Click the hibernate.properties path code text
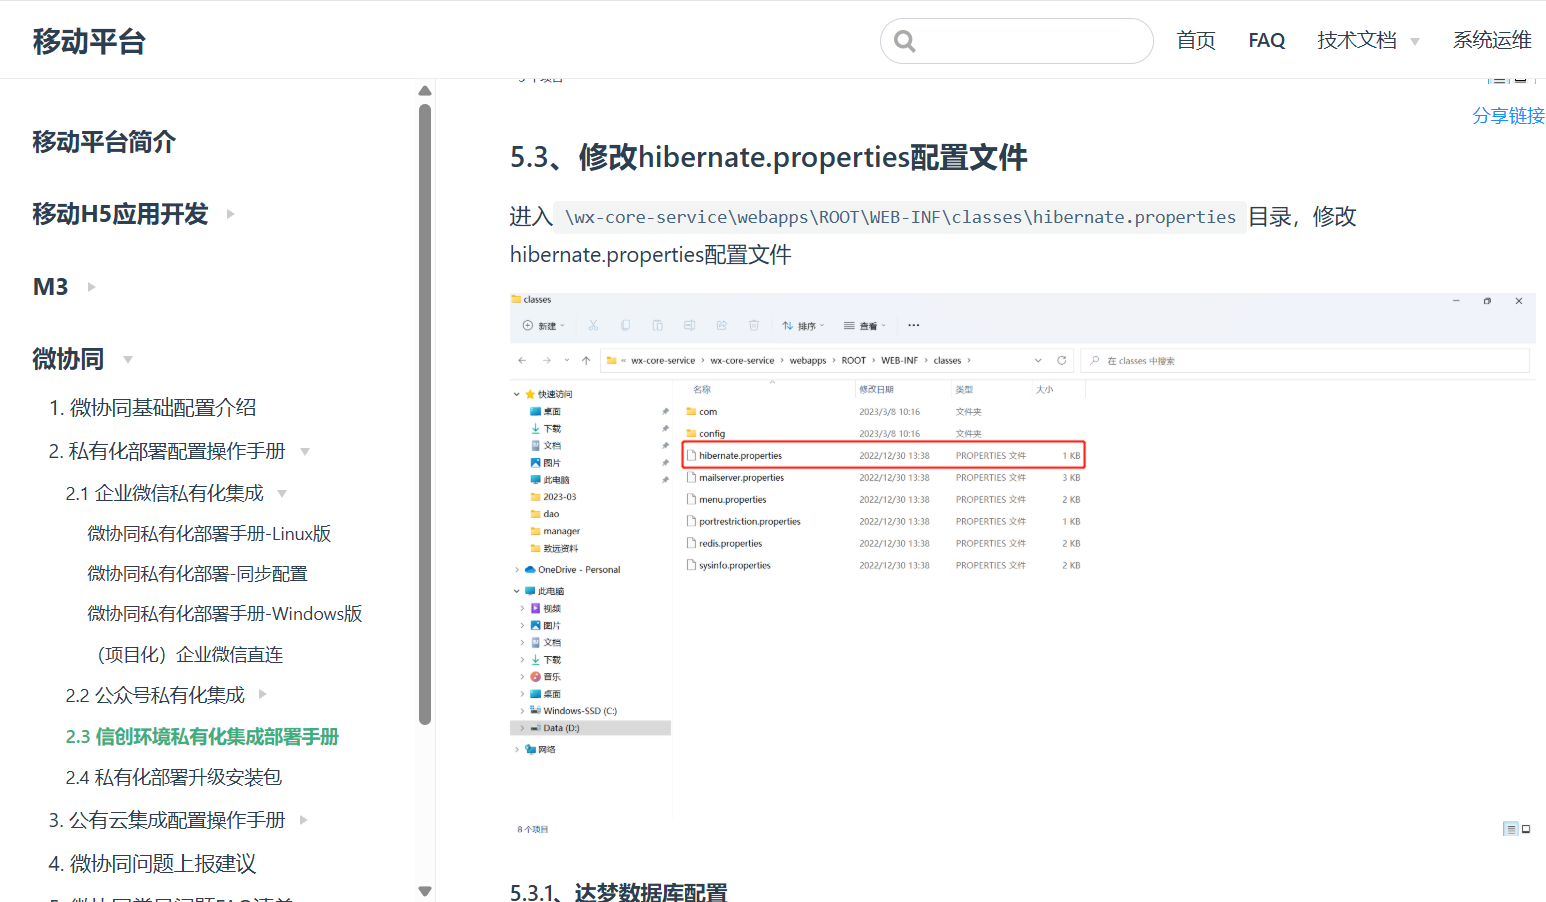The height and width of the screenshot is (902, 1546). (900, 217)
